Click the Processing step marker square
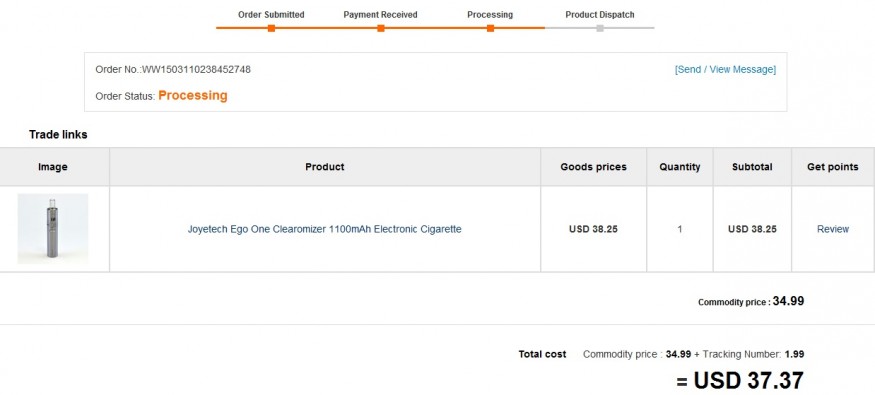The image size is (875, 395). click(x=490, y=28)
